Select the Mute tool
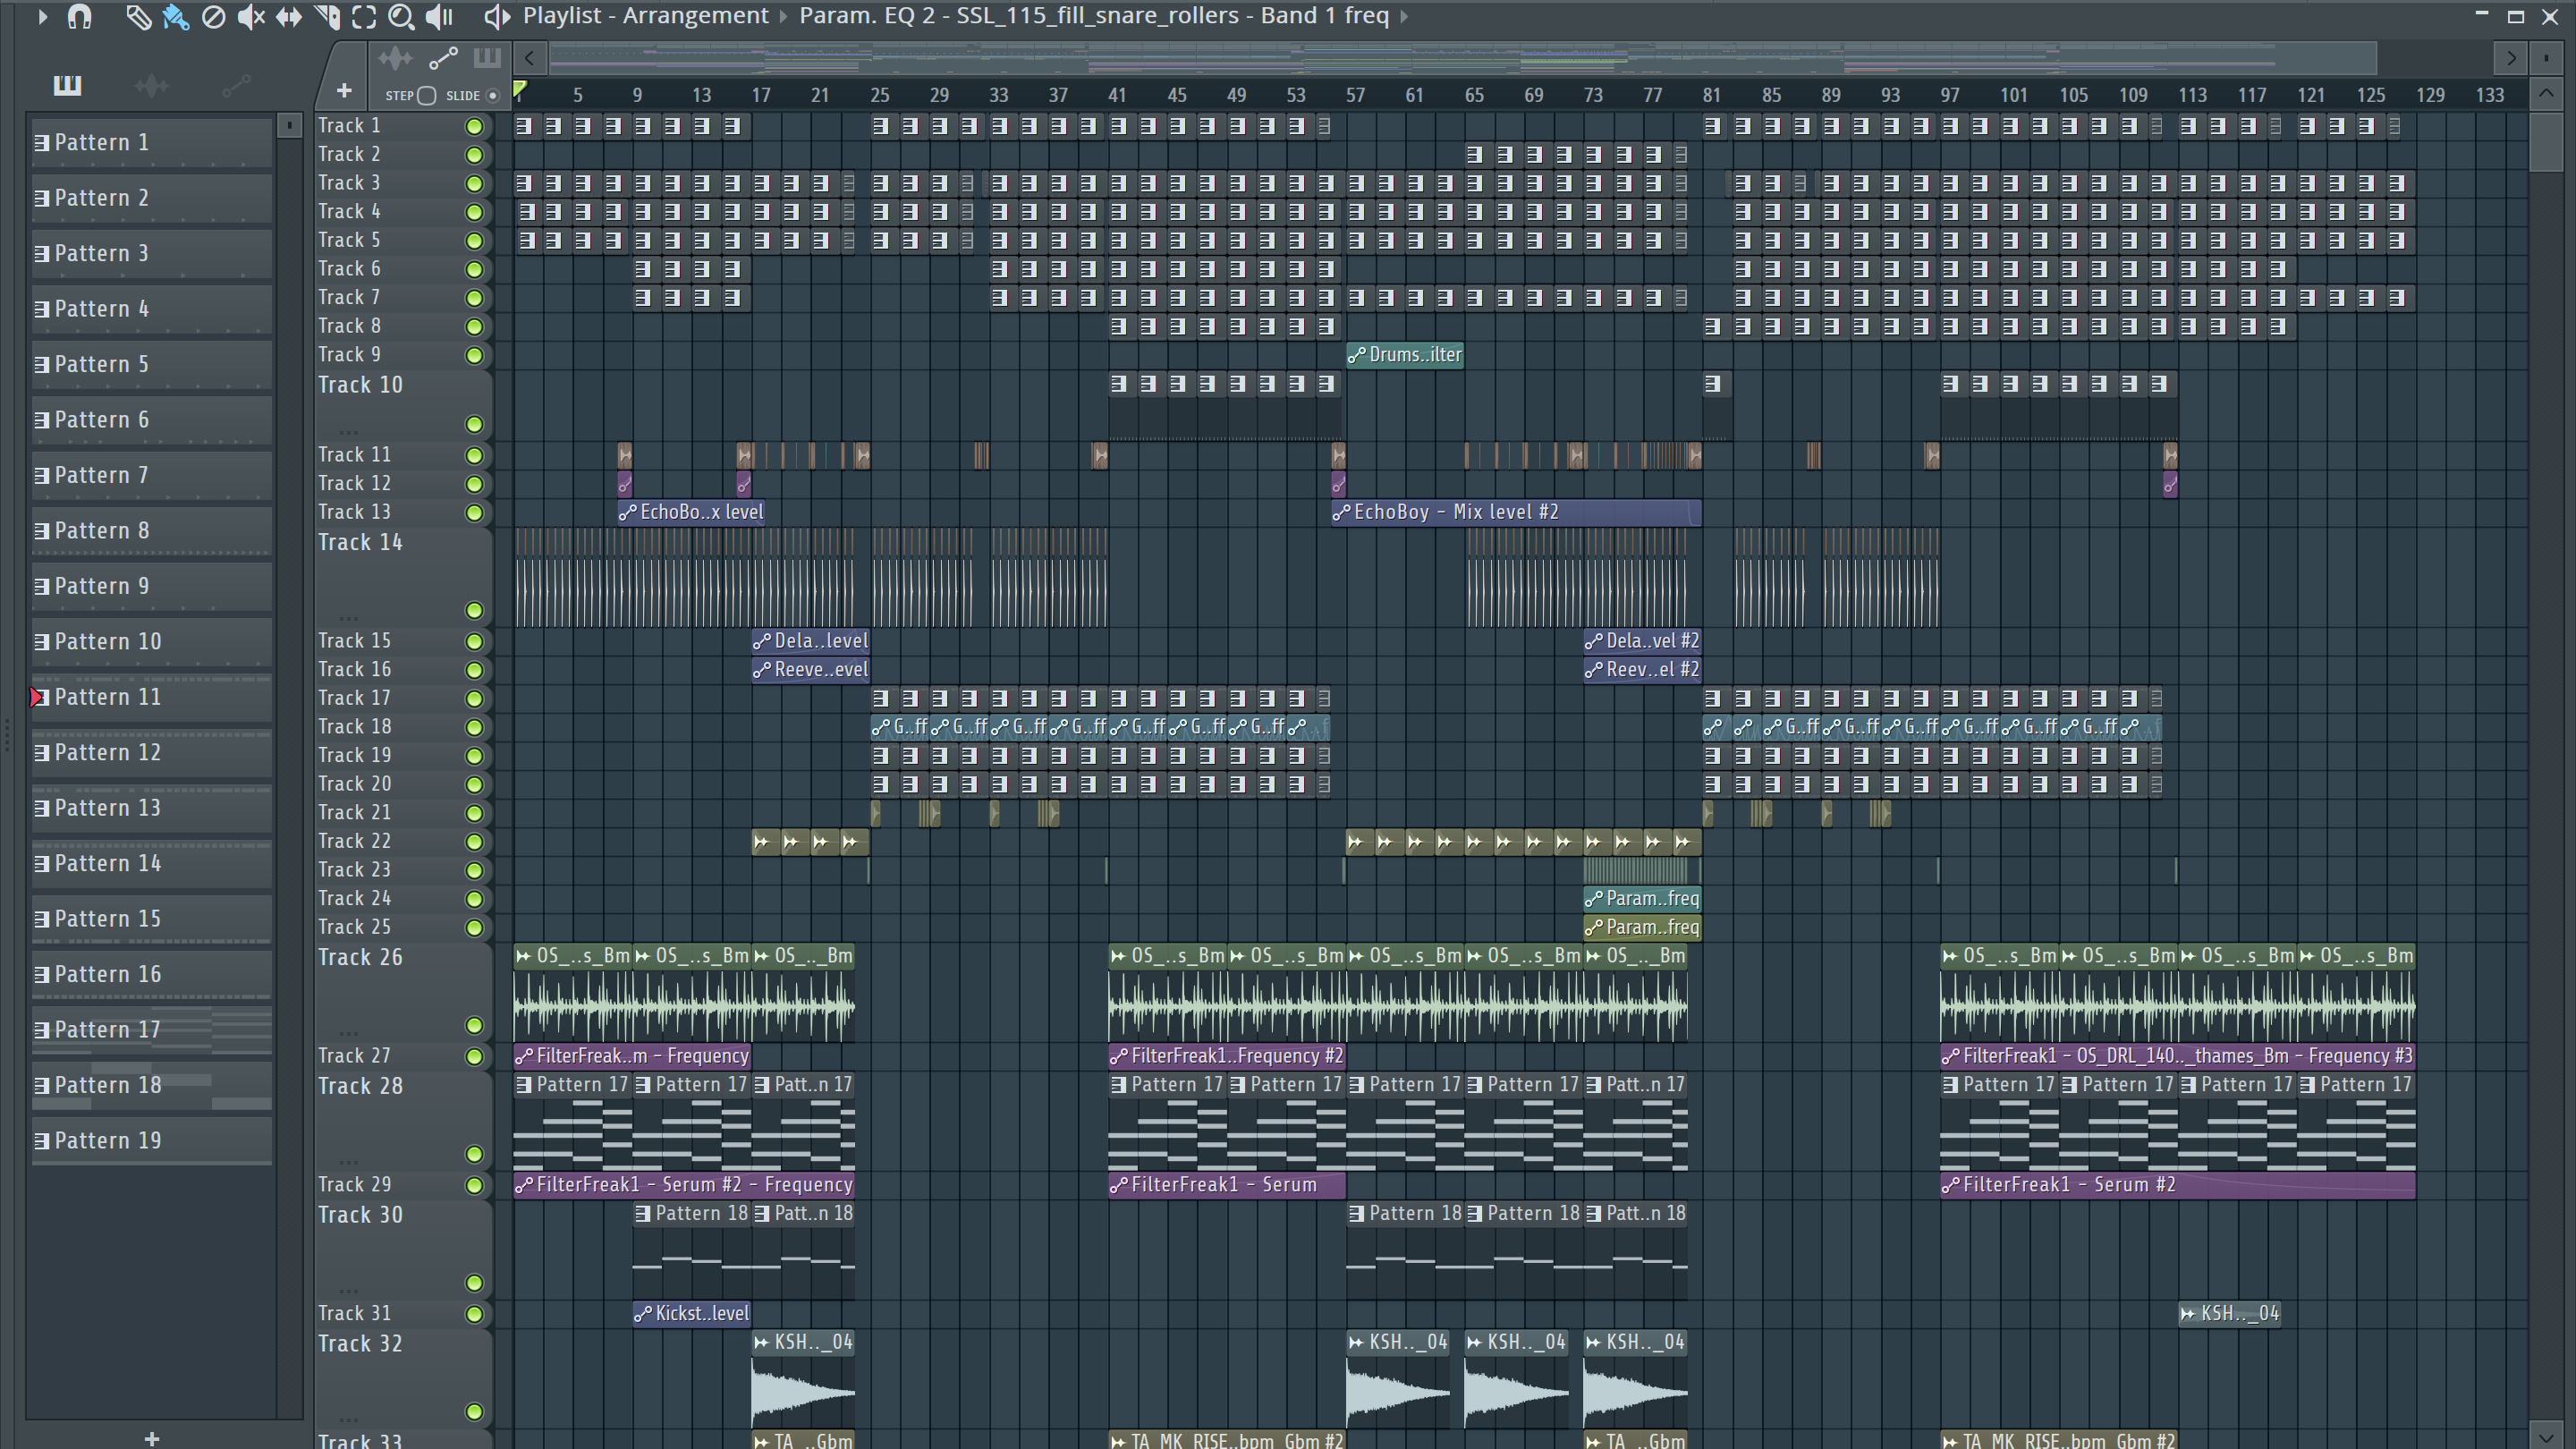This screenshot has width=2576, height=1449. tap(251, 16)
